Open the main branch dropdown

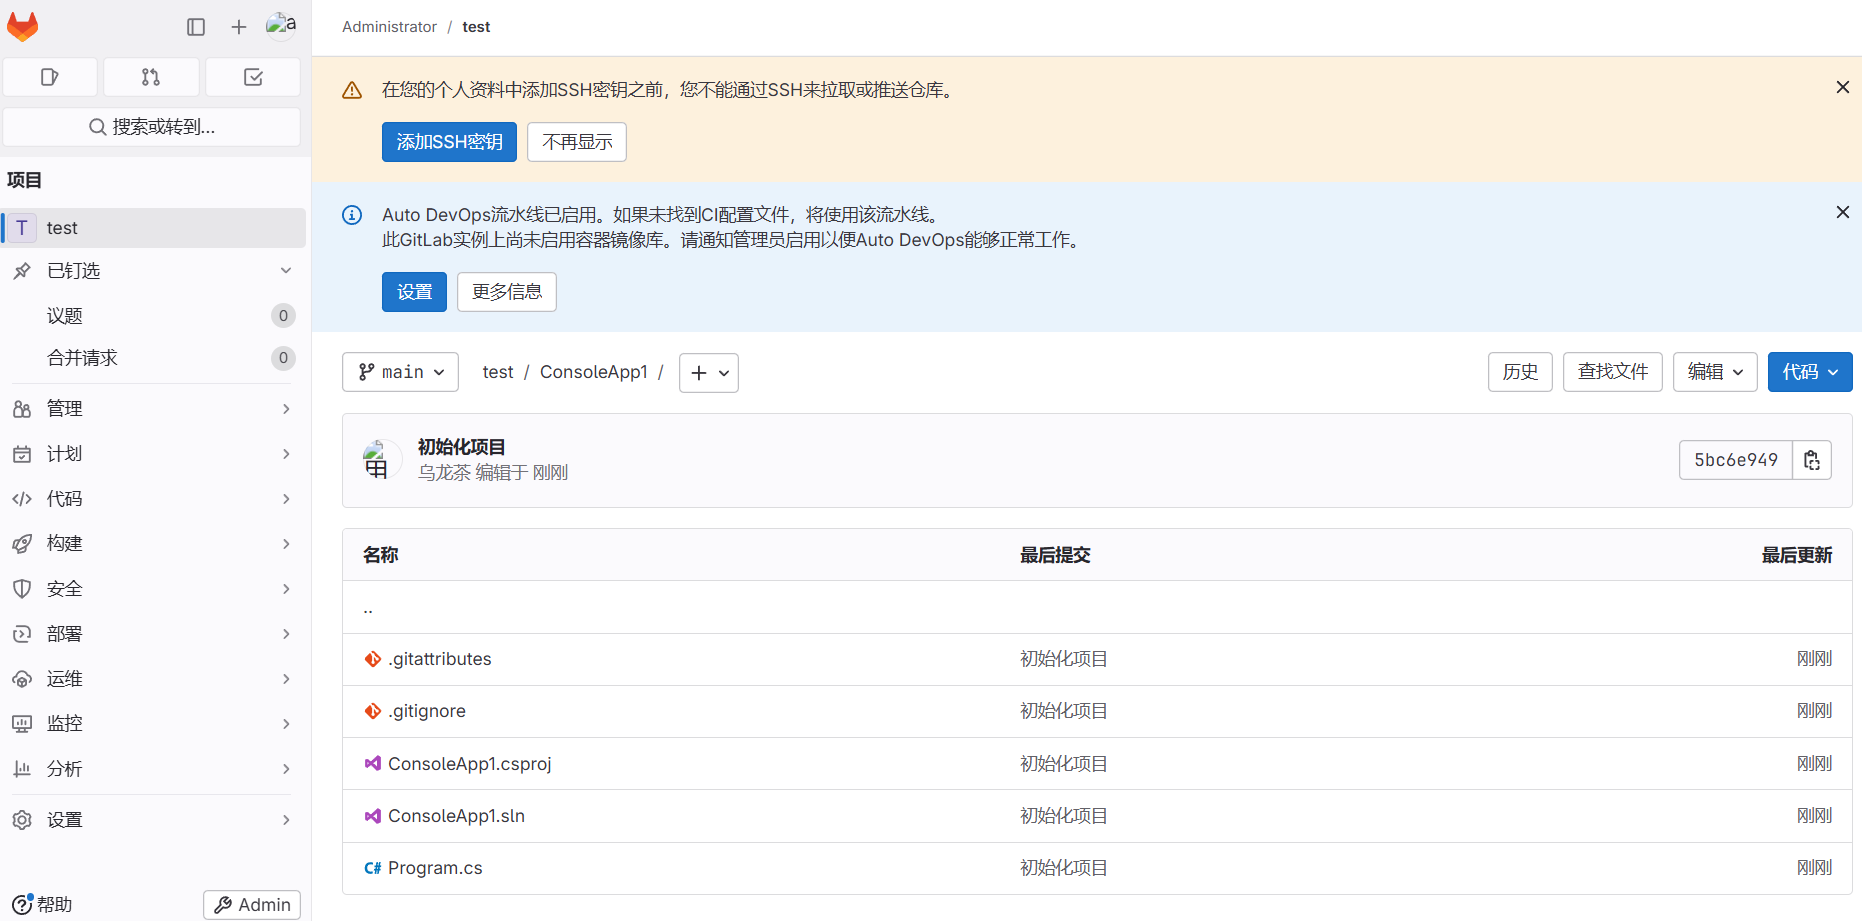click(x=400, y=372)
